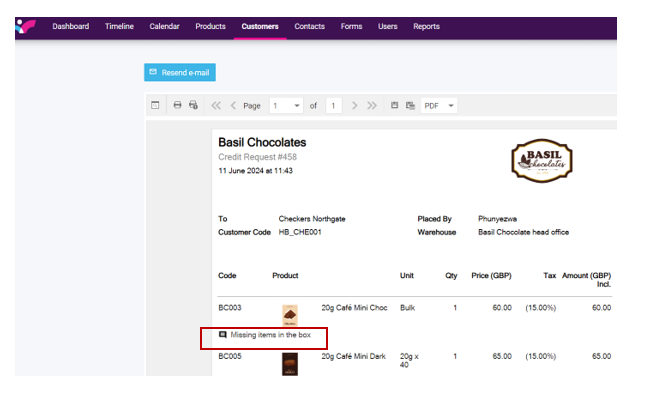Open the page number dropdown
The image size is (667, 412).
click(x=298, y=106)
